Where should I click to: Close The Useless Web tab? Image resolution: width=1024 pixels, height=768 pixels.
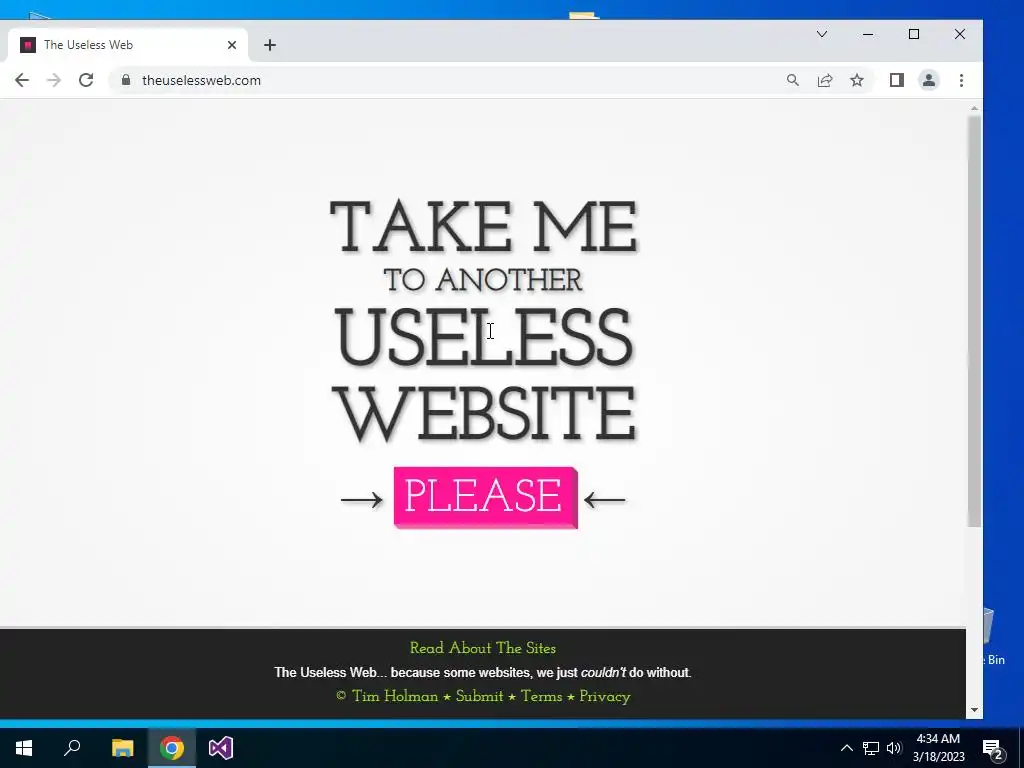tap(232, 45)
